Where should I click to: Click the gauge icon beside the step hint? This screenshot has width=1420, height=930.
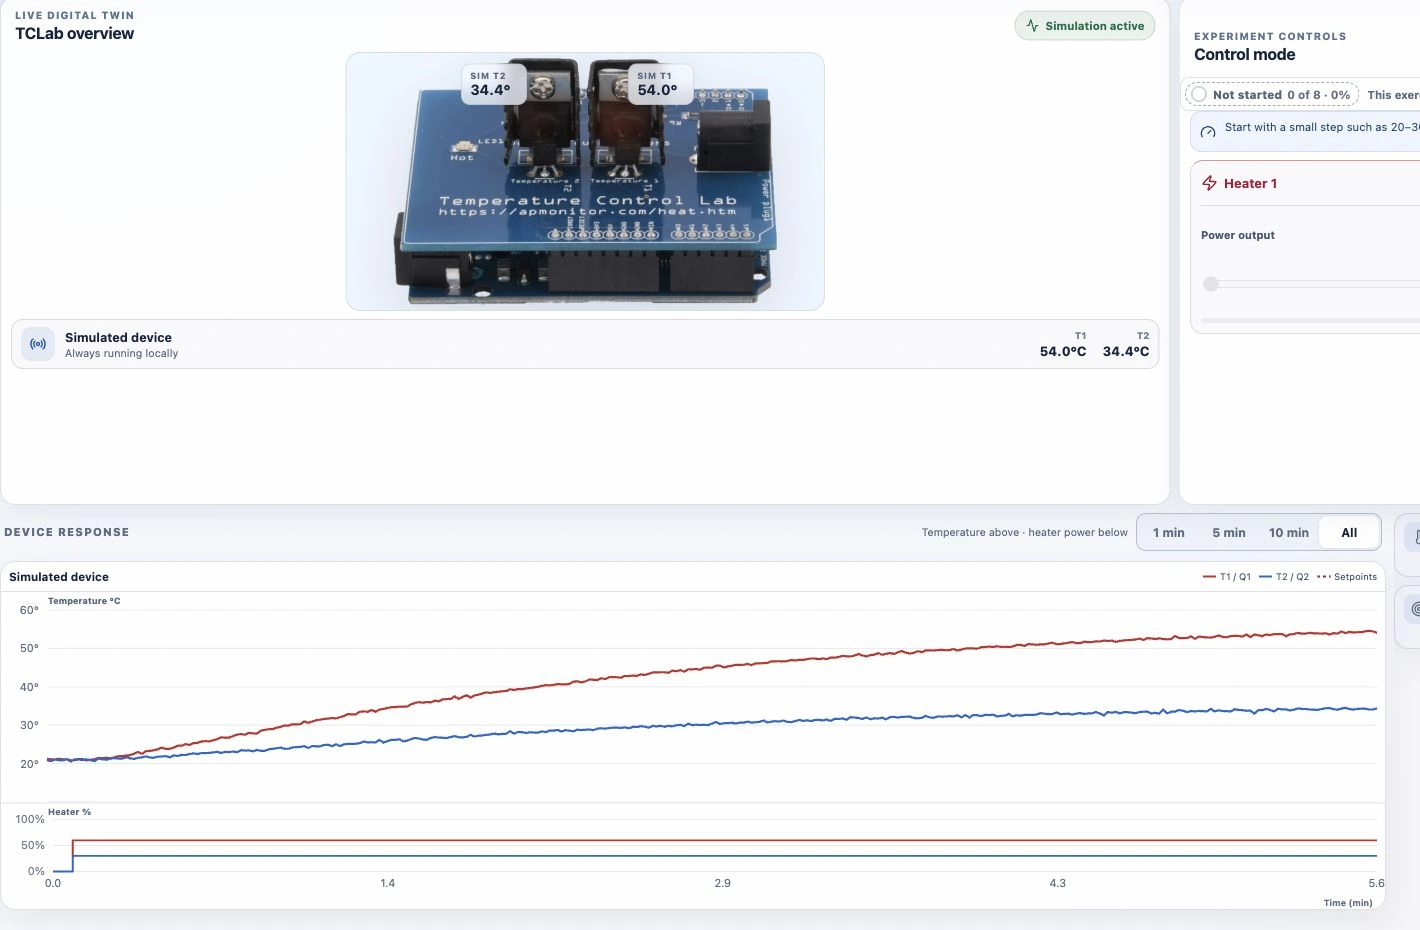coord(1208,131)
